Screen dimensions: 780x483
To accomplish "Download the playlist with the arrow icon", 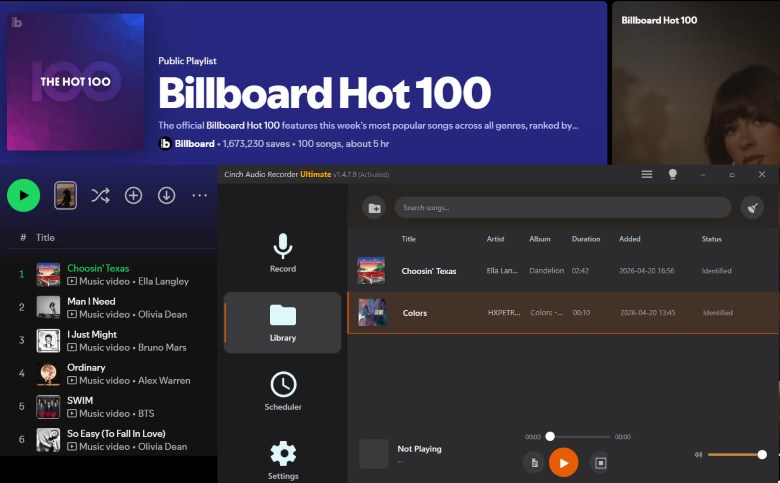I will click(x=167, y=195).
